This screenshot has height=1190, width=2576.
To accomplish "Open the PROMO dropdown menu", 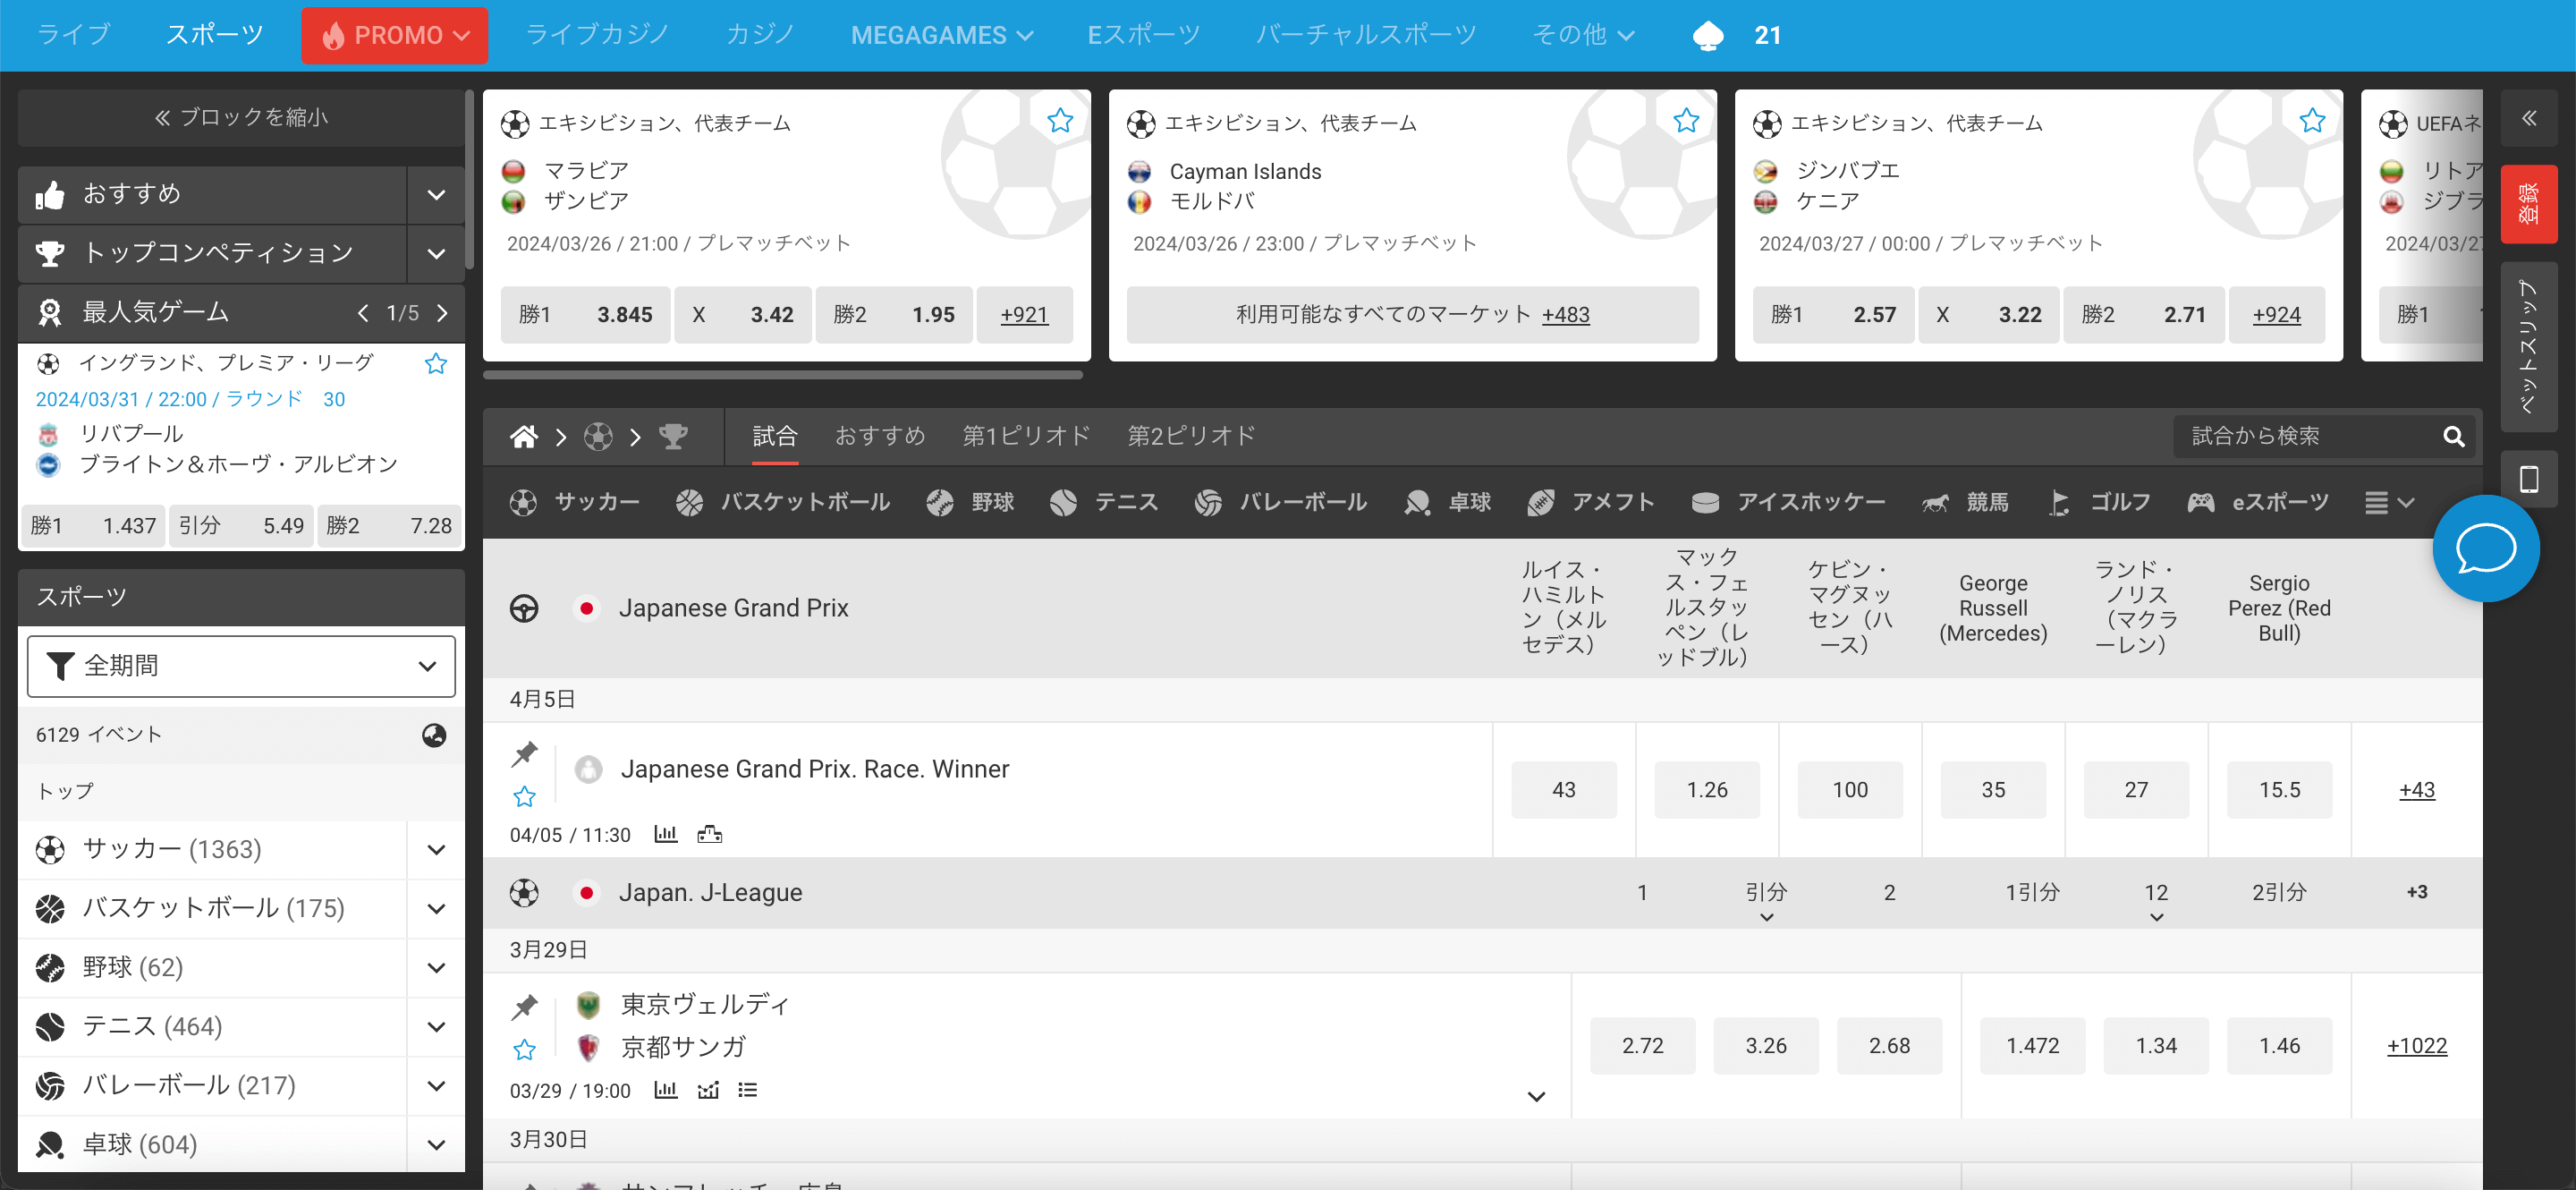I will pyautogui.click(x=395, y=36).
